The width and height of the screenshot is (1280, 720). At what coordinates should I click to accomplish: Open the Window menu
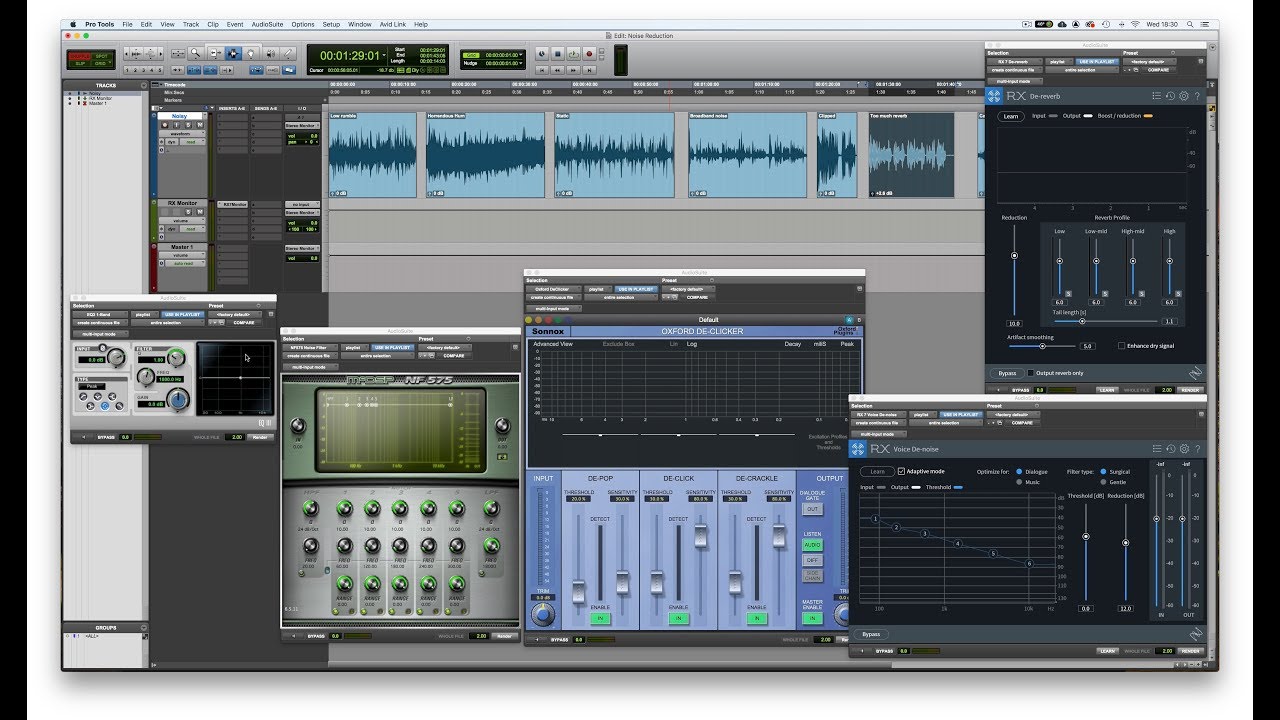point(360,24)
